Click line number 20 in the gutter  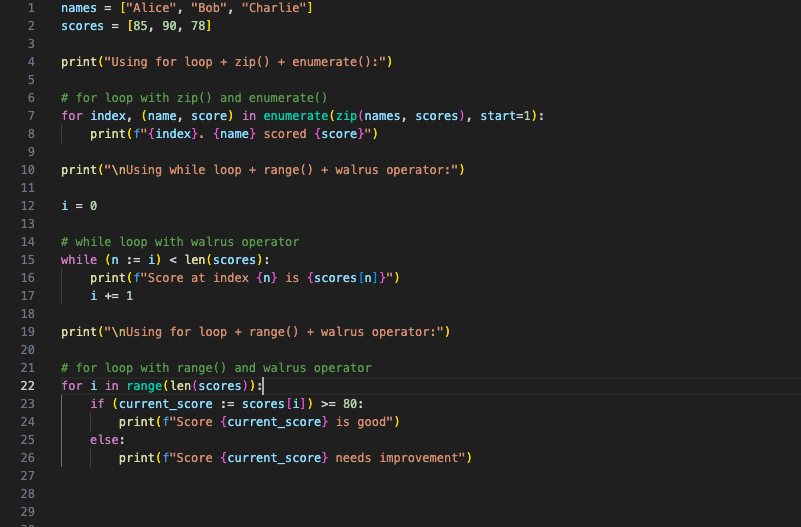click(28, 350)
